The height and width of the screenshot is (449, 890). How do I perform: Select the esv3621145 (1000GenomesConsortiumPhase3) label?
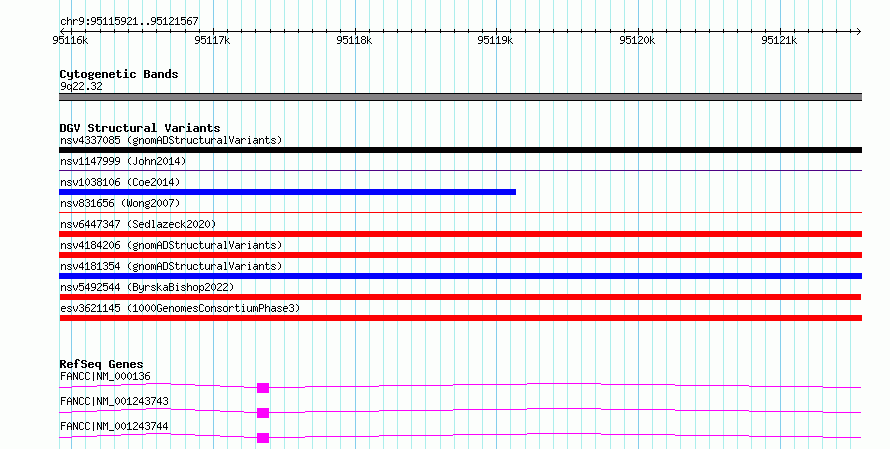click(180, 308)
